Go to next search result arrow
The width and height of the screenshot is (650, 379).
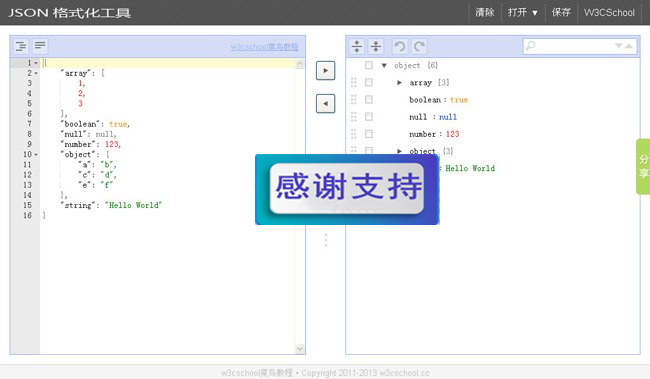coord(619,46)
